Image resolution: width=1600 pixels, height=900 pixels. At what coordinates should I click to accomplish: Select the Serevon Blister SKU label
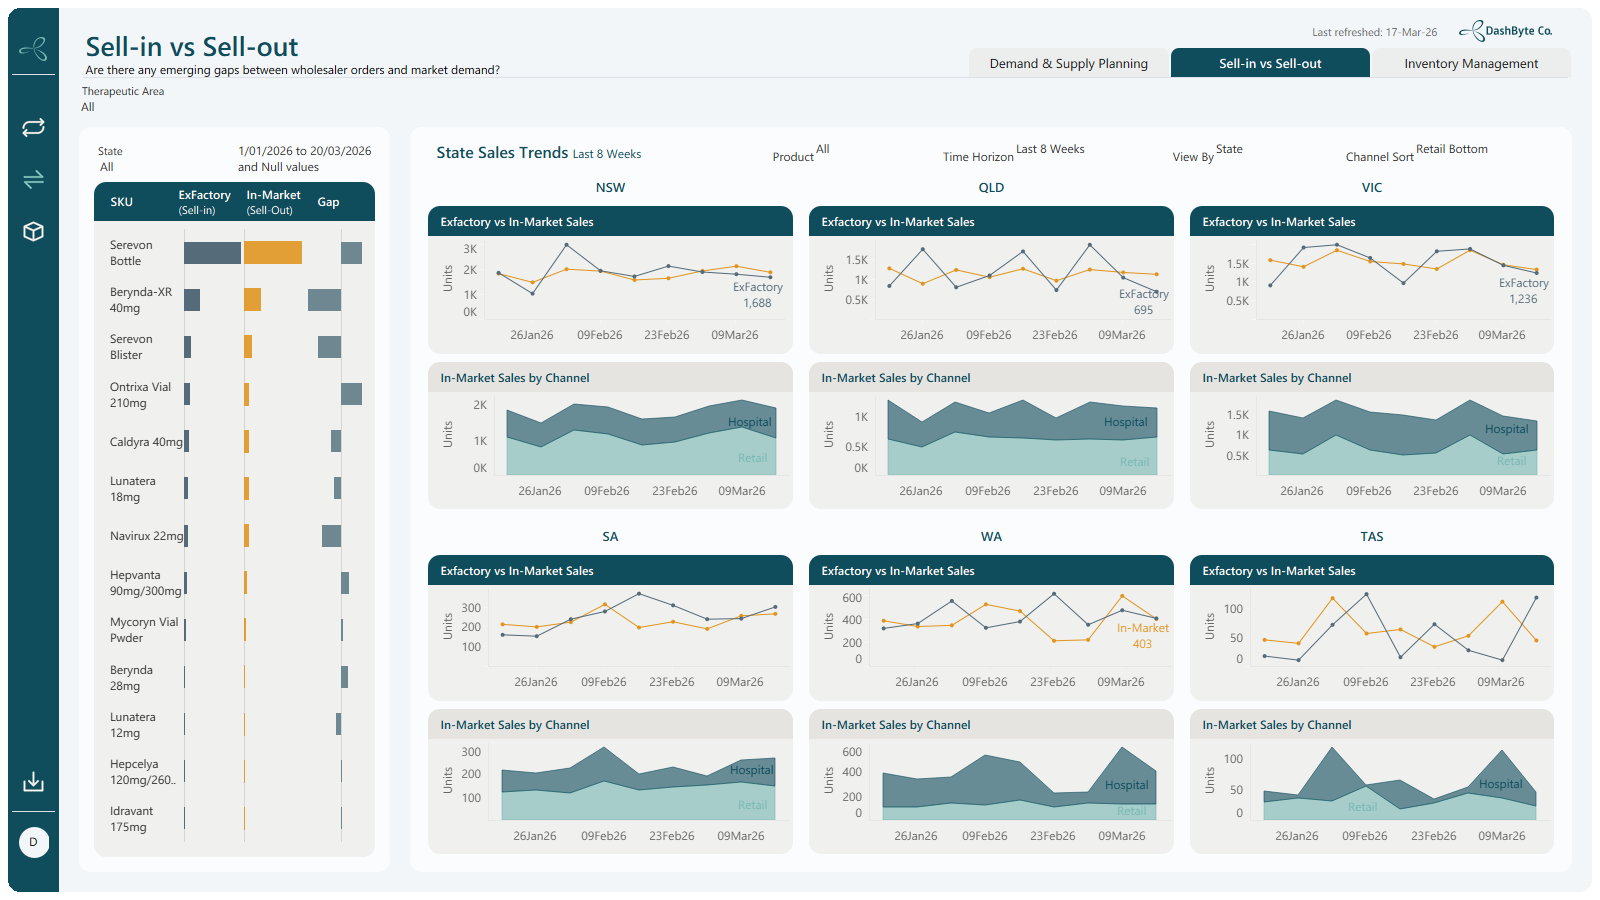click(131, 347)
